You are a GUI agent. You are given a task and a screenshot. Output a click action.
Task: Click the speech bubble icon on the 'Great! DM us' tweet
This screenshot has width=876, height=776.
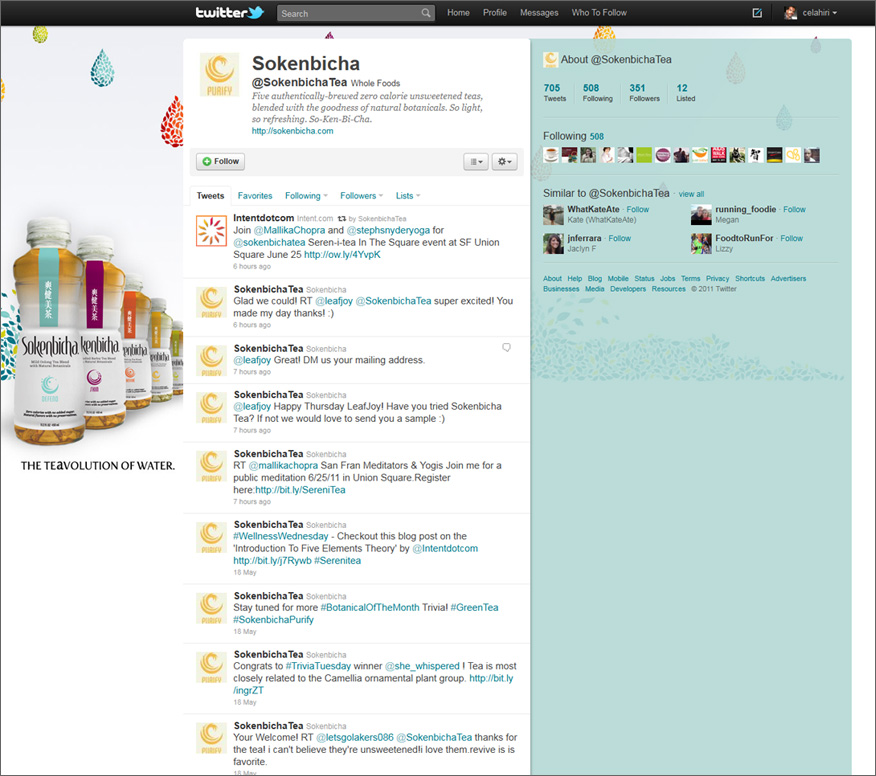point(506,347)
